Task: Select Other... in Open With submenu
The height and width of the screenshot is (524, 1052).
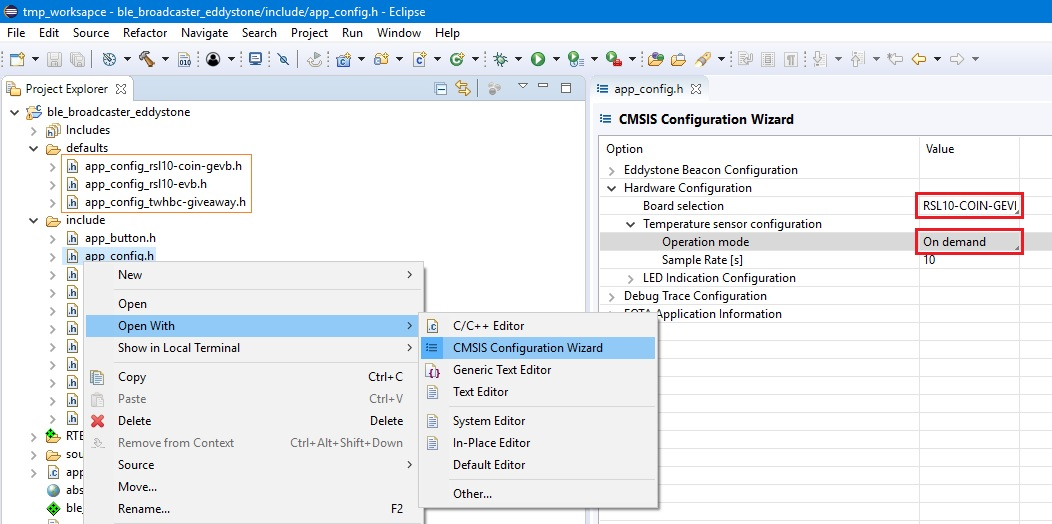Action: click(537, 494)
